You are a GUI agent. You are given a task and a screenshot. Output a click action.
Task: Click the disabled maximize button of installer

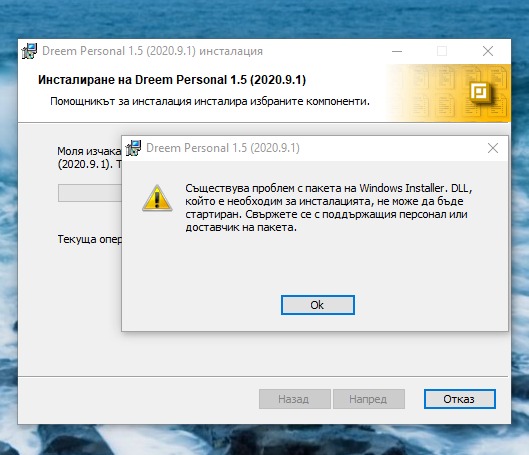(x=442, y=51)
